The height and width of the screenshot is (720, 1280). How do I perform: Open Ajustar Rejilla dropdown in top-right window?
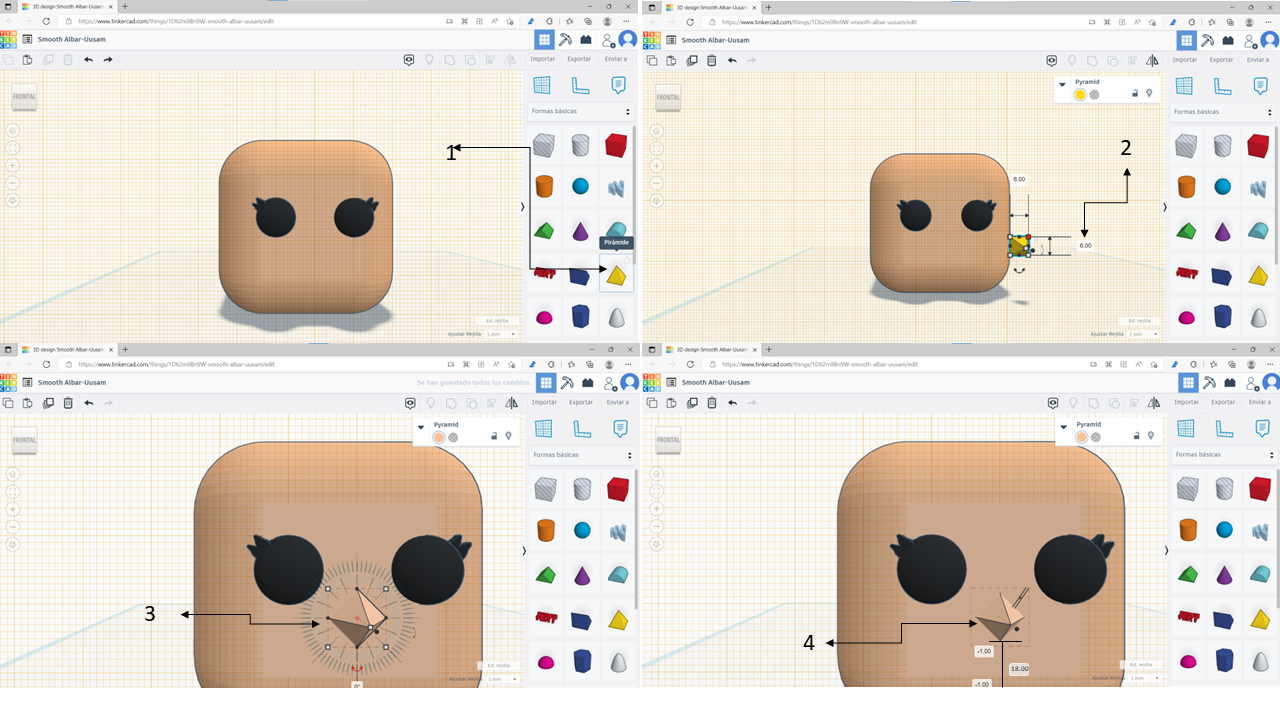[x=1142, y=334]
